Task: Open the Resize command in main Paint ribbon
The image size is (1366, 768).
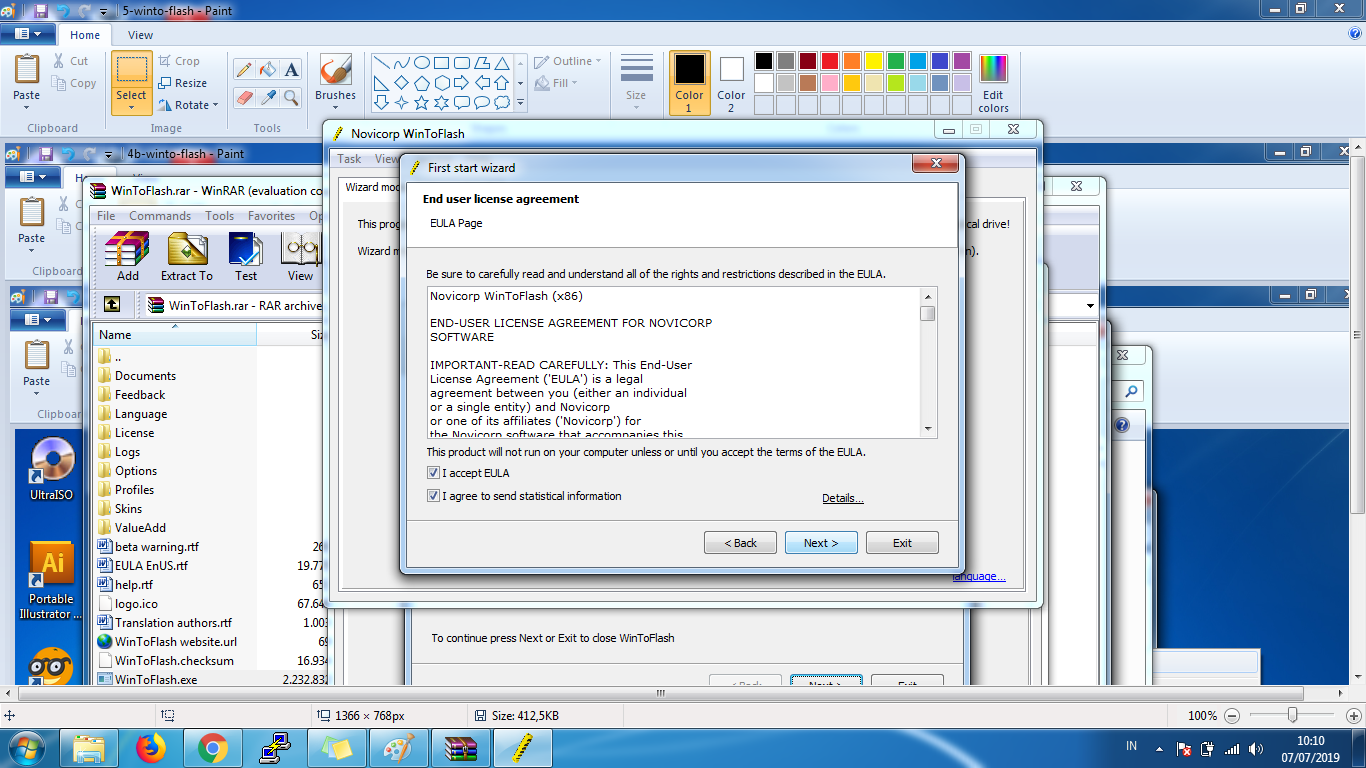Action: [x=182, y=83]
